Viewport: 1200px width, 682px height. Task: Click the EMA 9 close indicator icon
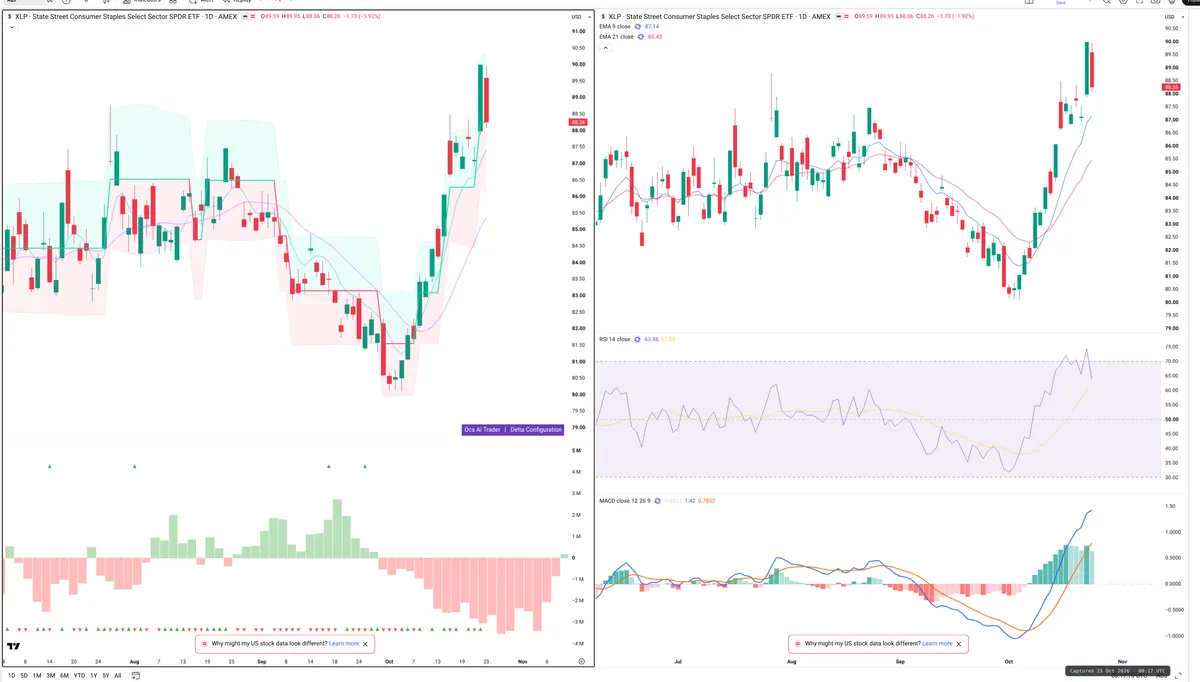pyautogui.click(x=638, y=27)
